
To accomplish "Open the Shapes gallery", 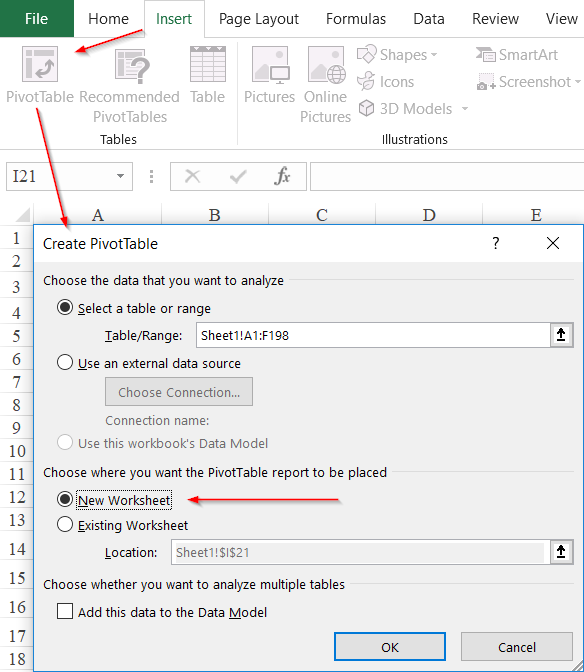I will click(x=397, y=55).
